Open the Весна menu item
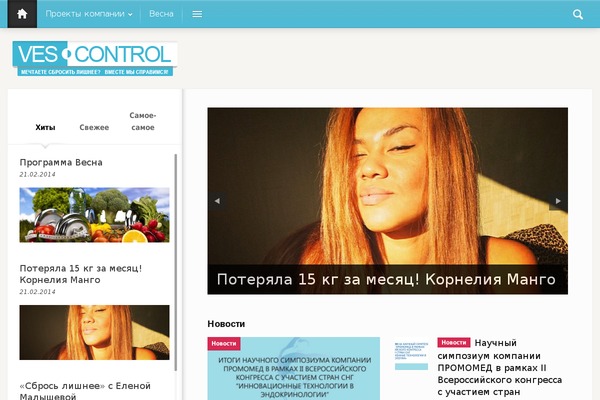Image resolution: width=600 pixels, height=400 pixels. click(161, 14)
